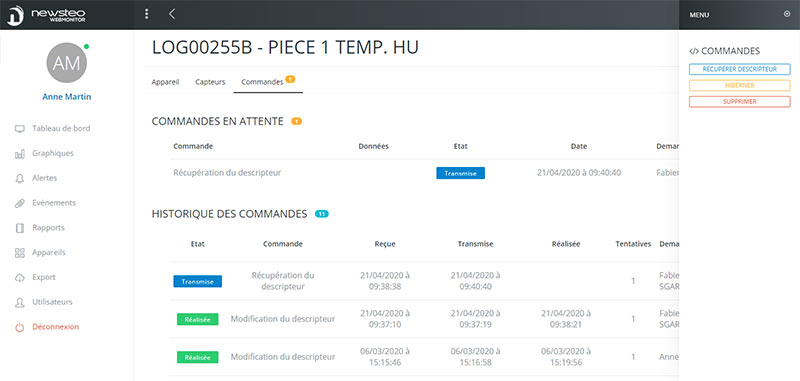The width and height of the screenshot is (800, 381).
Task: Click the green online status dot on avatar
Action: tap(86, 46)
